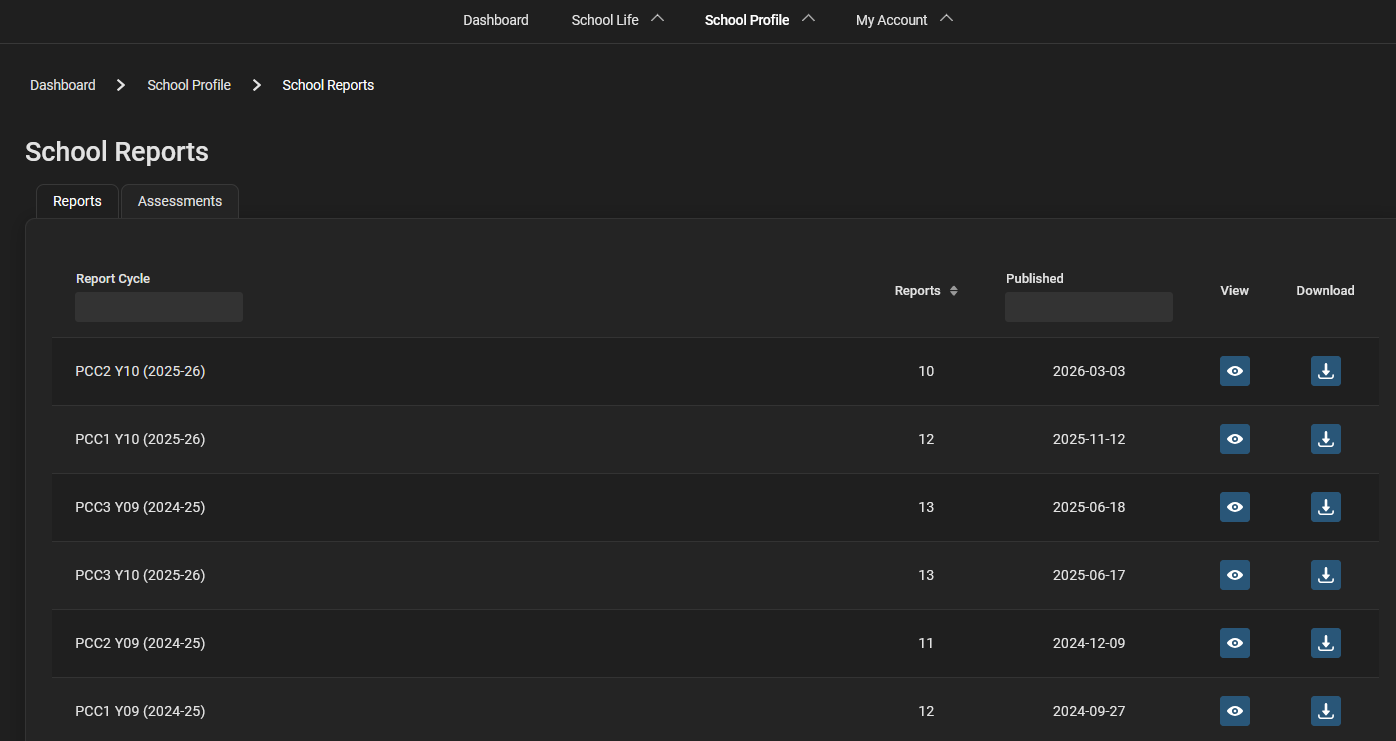Expand the My Account menu chevron
1396x741 pixels.
point(946,19)
